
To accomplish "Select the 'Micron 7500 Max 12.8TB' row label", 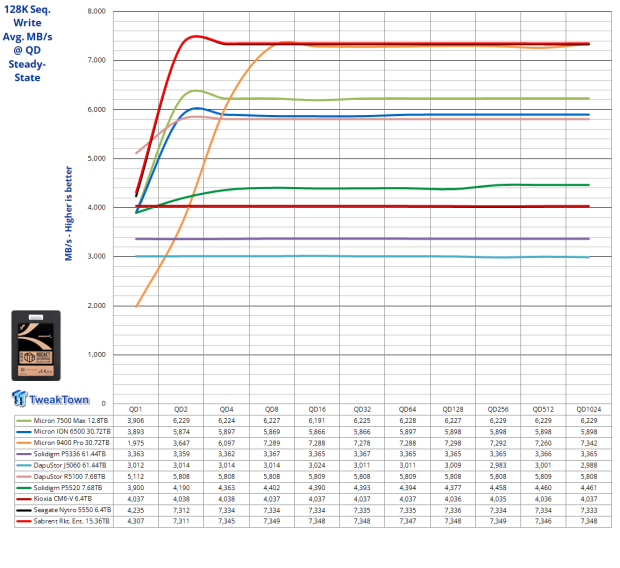I will tap(71, 421).
